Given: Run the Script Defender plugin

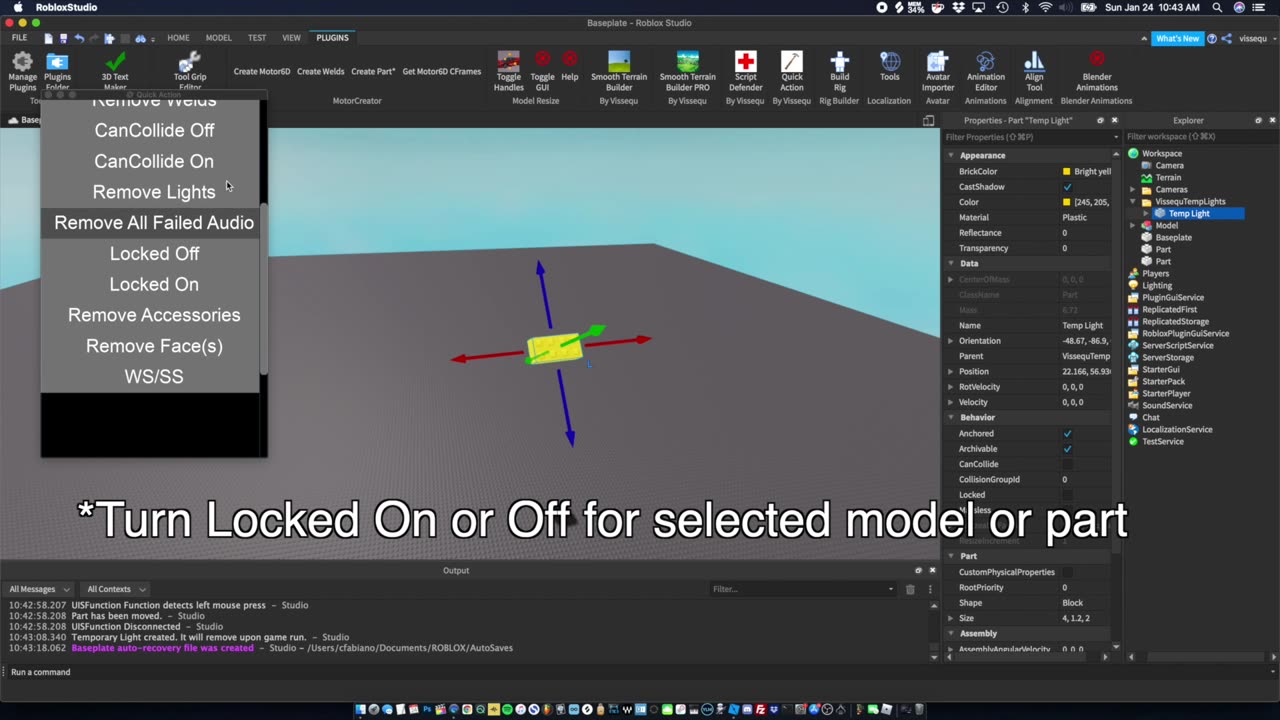Looking at the screenshot, I should pos(745,71).
